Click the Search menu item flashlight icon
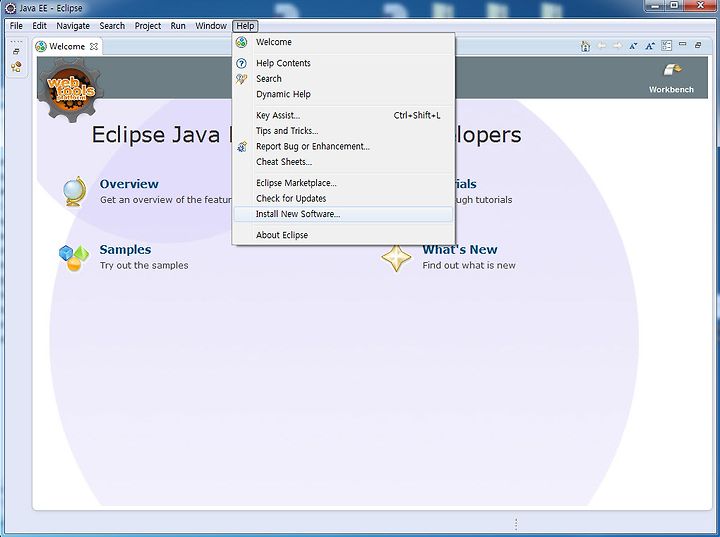This screenshot has width=720, height=537. click(x=242, y=79)
